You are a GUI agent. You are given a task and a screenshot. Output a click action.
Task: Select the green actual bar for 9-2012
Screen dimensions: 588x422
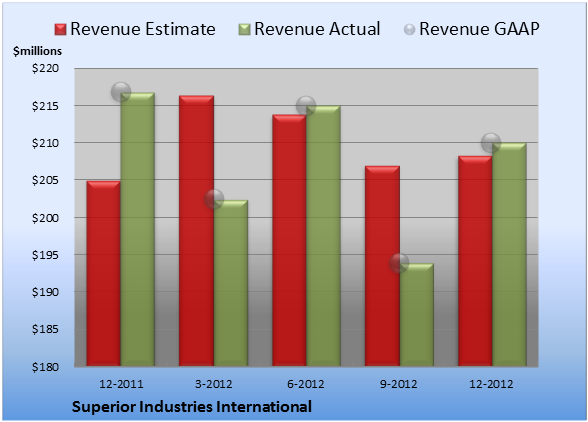(x=416, y=315)
